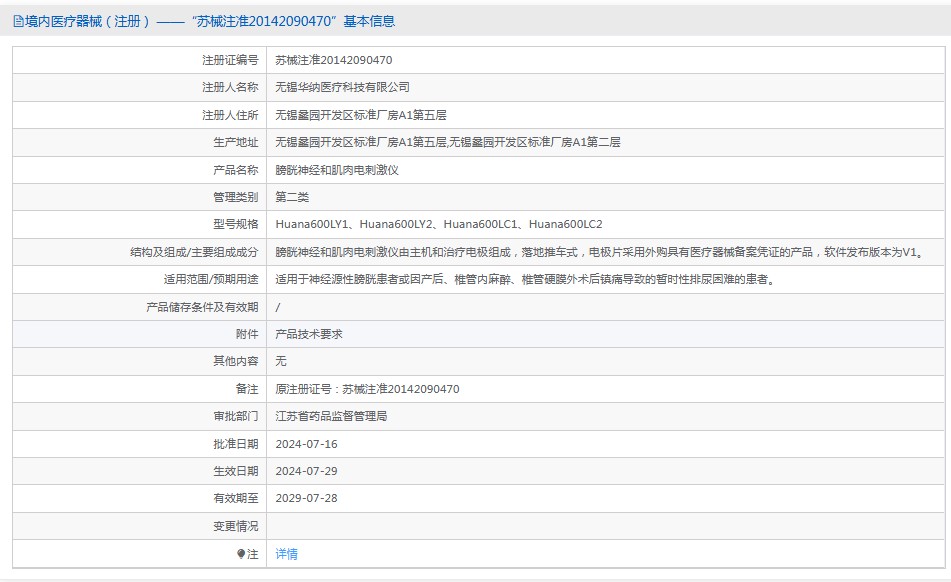The height and width of the screenshot is (582, 951).
Task: Click the 适用范围/预期用途 description text
Action: pos(525,279)
